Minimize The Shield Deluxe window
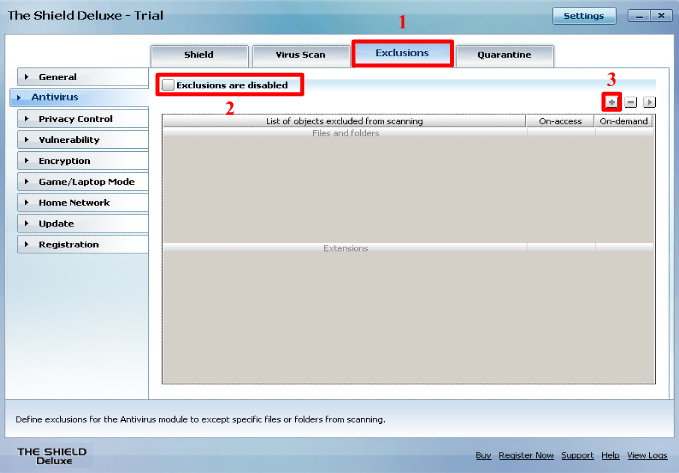 coord(639,16)
